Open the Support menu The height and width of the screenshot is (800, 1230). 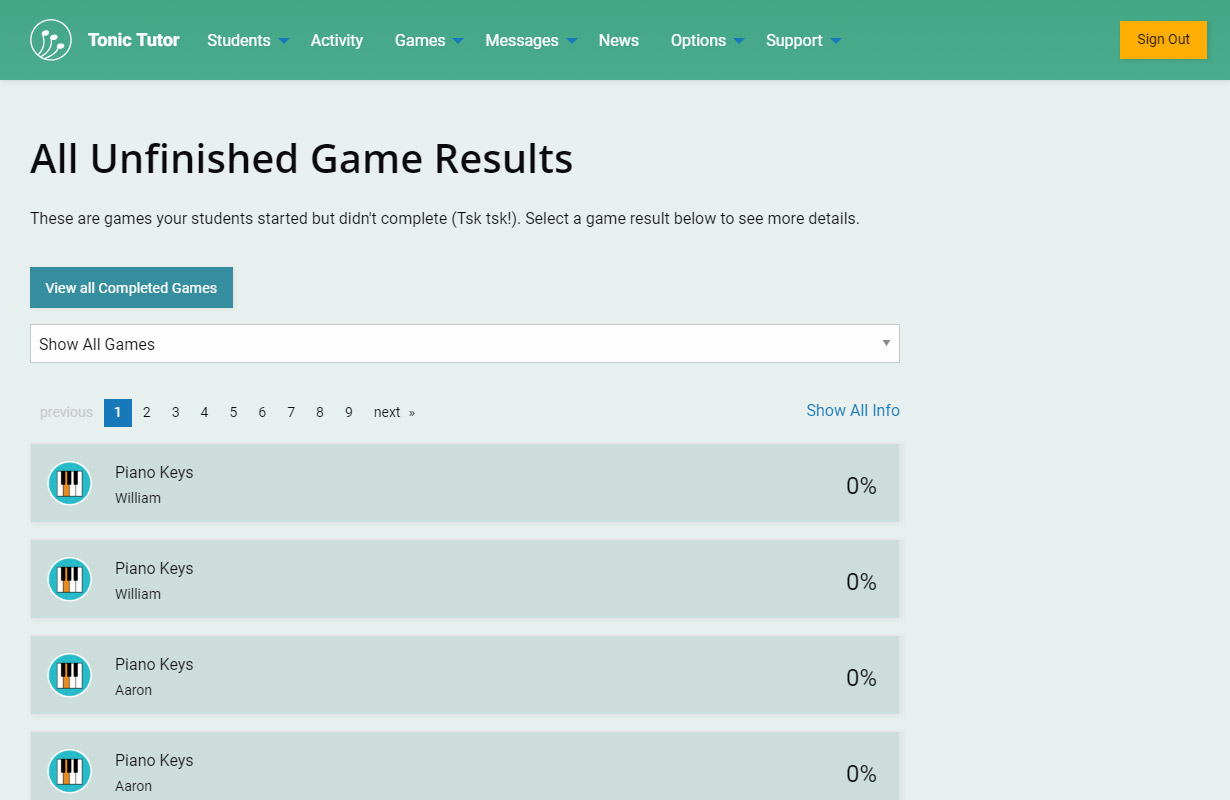(802, 40)
